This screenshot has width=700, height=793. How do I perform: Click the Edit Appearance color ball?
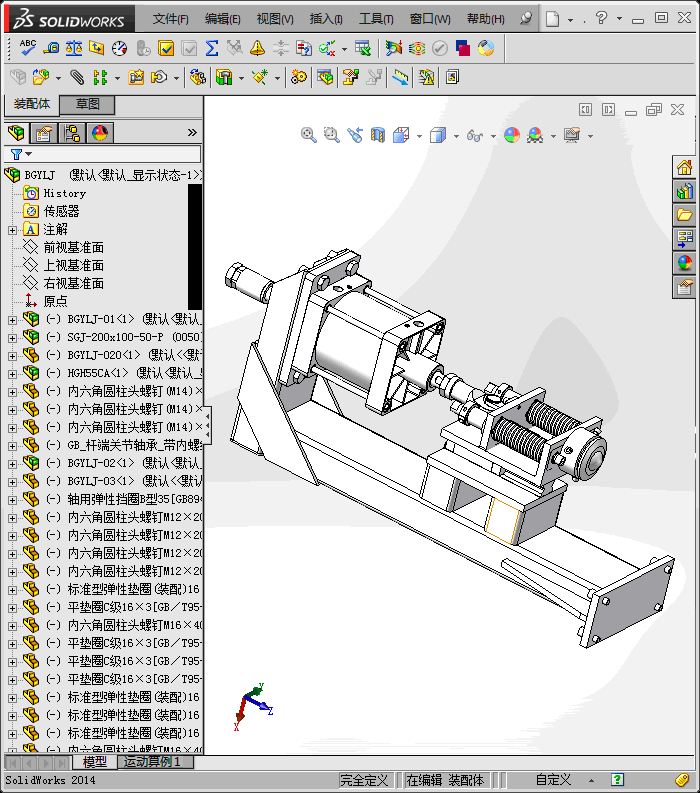(x=512, y=135)
